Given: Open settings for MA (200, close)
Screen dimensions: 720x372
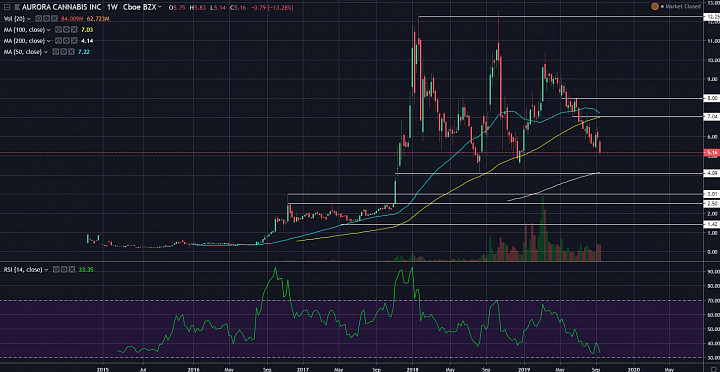Looking at the screenshot, I should 66,41.
